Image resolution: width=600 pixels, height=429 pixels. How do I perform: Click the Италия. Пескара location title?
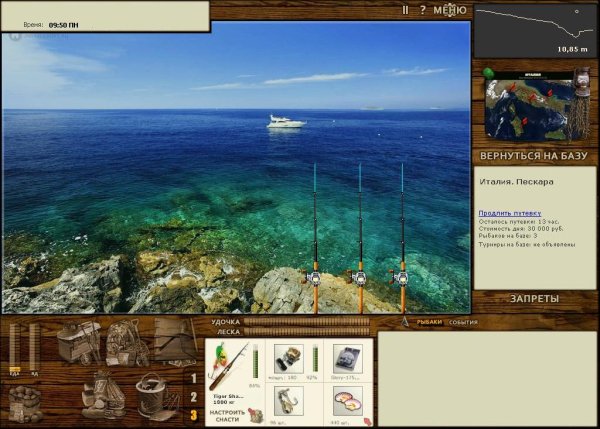coord(516,182)
